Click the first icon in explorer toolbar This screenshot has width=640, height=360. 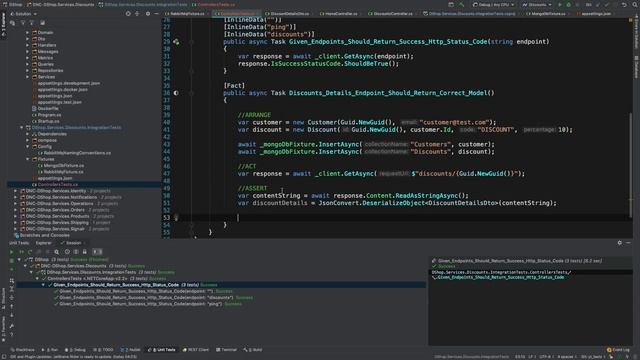[12, 23]
